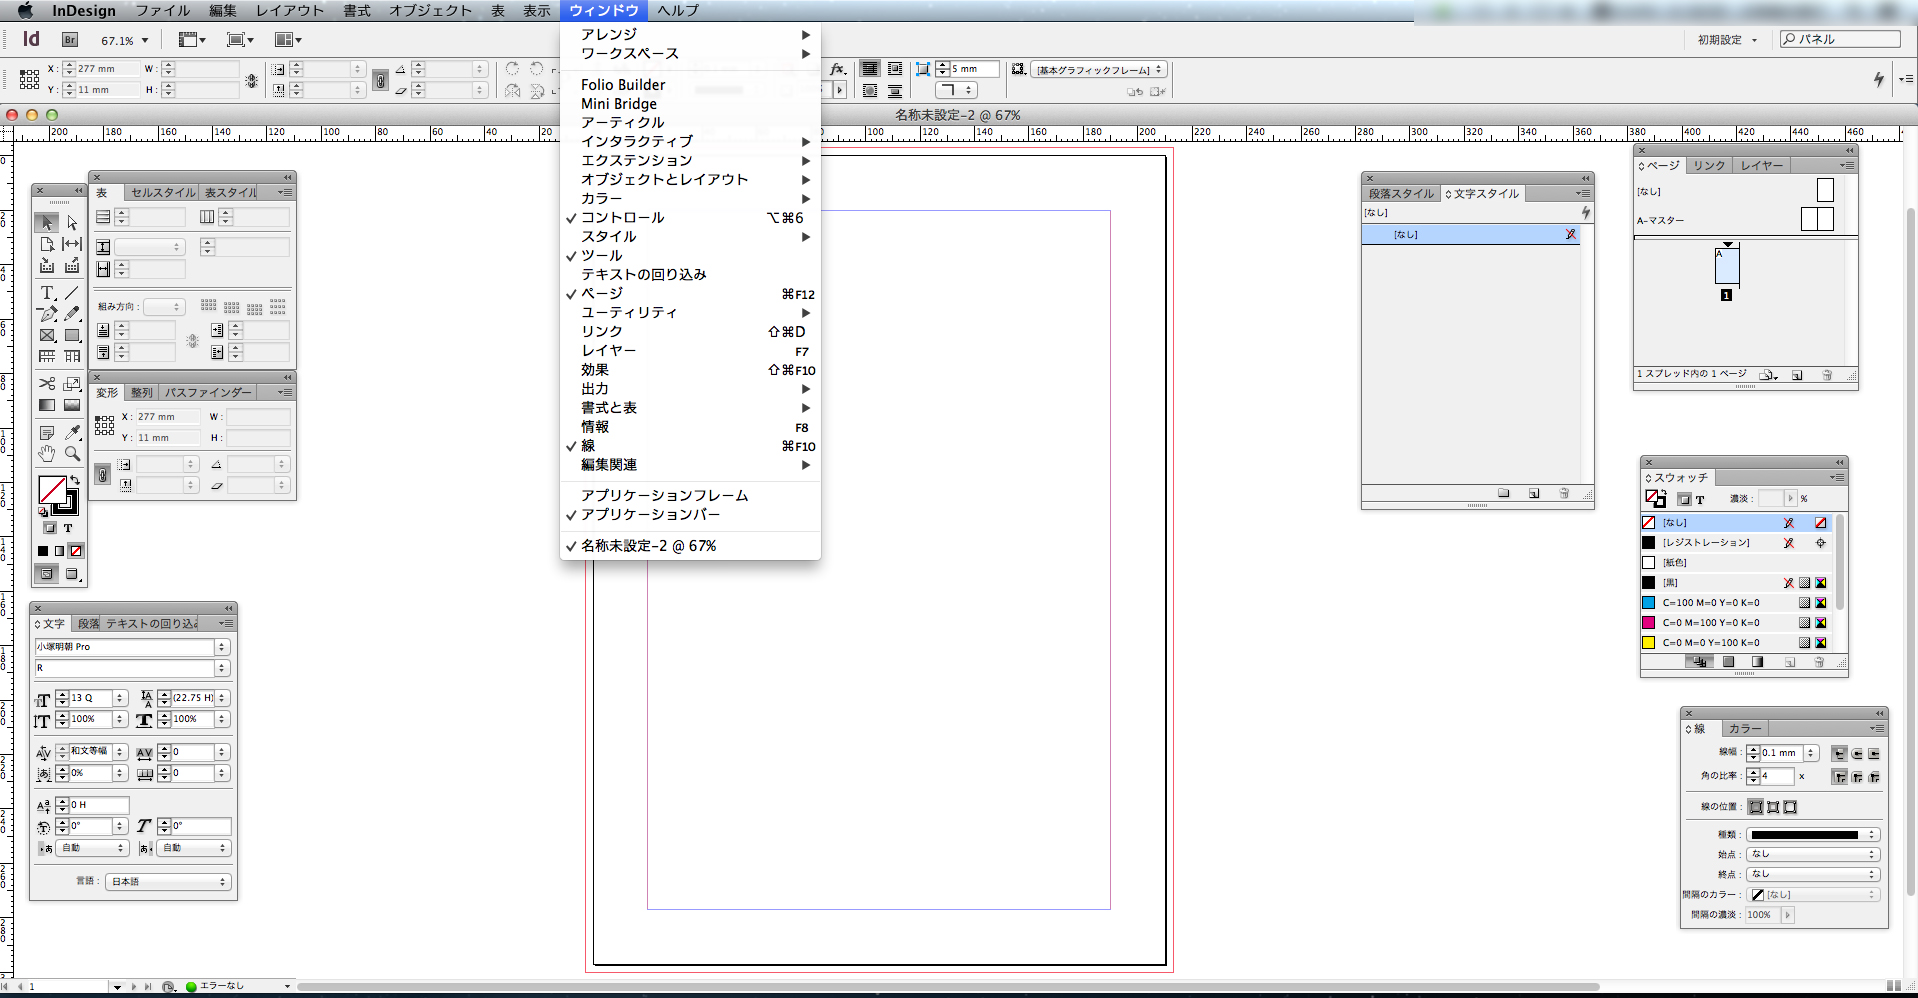Click the fx effects icon in control bar
The height and width of the screenshot is (998, 1918).
[838, 69]
